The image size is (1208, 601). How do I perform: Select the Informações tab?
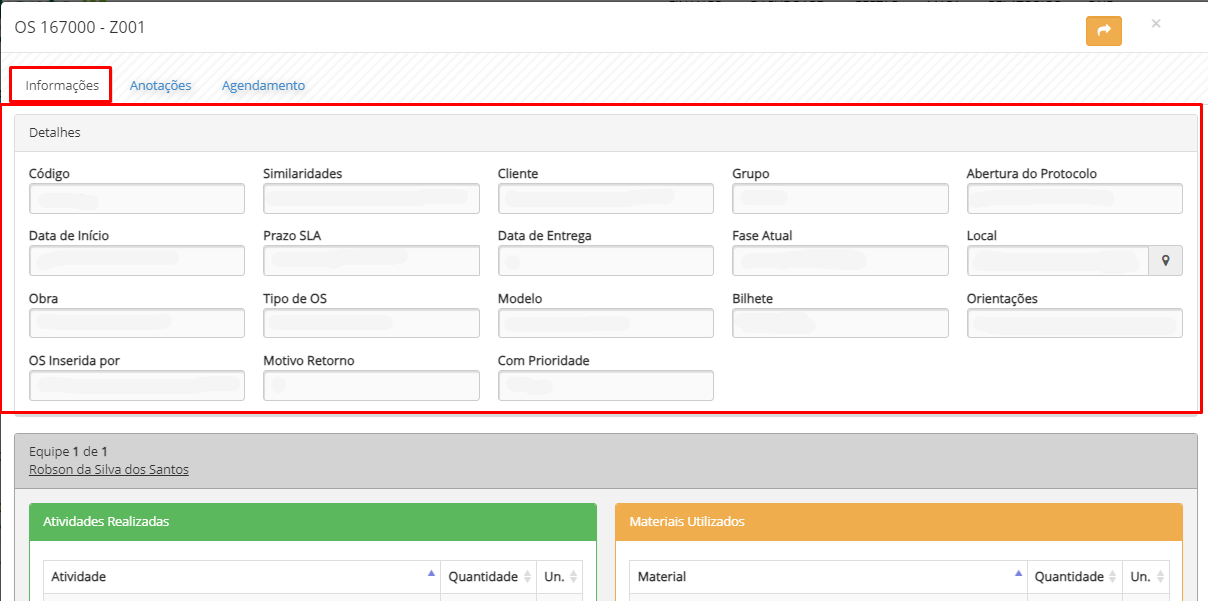coord(62,86)
